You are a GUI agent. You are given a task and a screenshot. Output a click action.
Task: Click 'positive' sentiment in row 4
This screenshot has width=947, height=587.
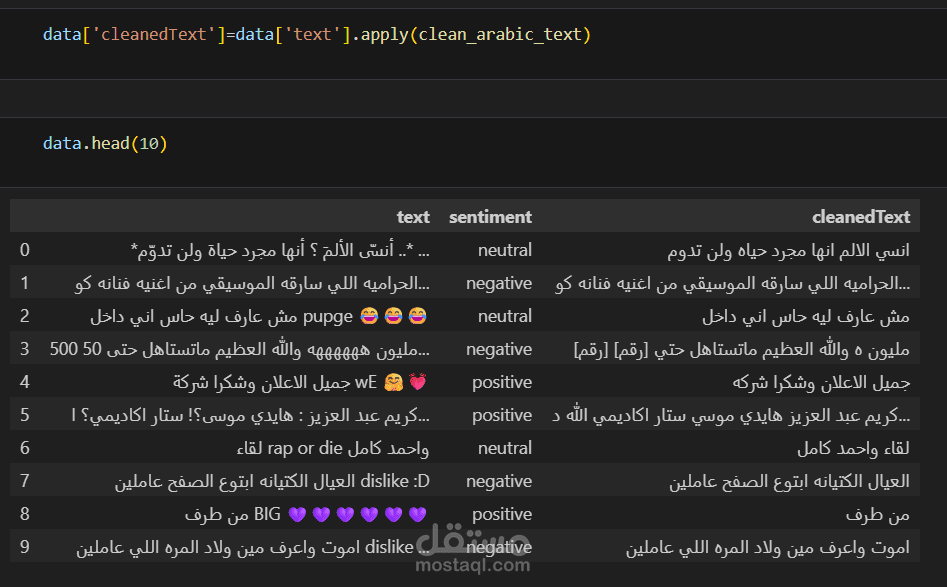tap(502, 382)
